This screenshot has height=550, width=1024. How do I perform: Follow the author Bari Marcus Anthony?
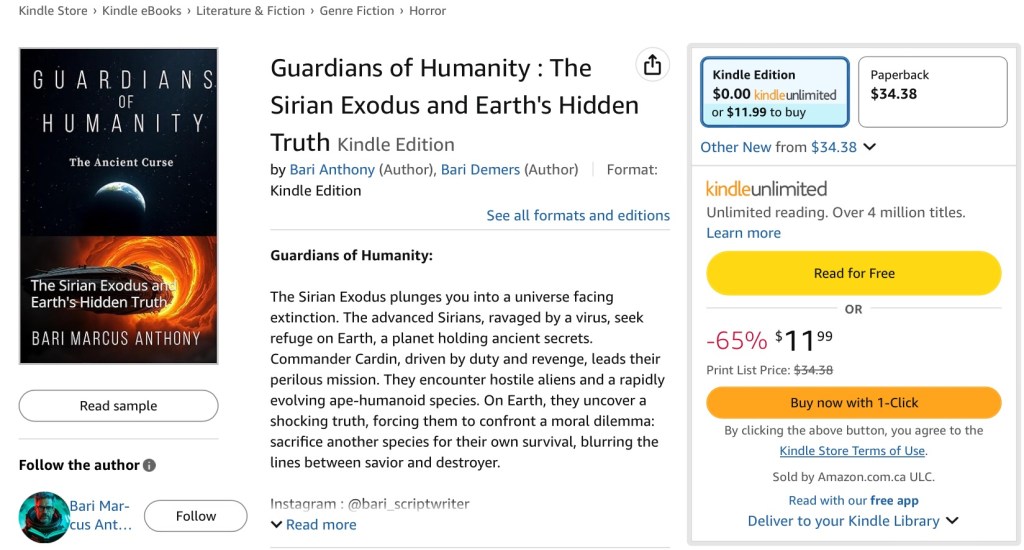pyautogui.click(x=195, y=516)
